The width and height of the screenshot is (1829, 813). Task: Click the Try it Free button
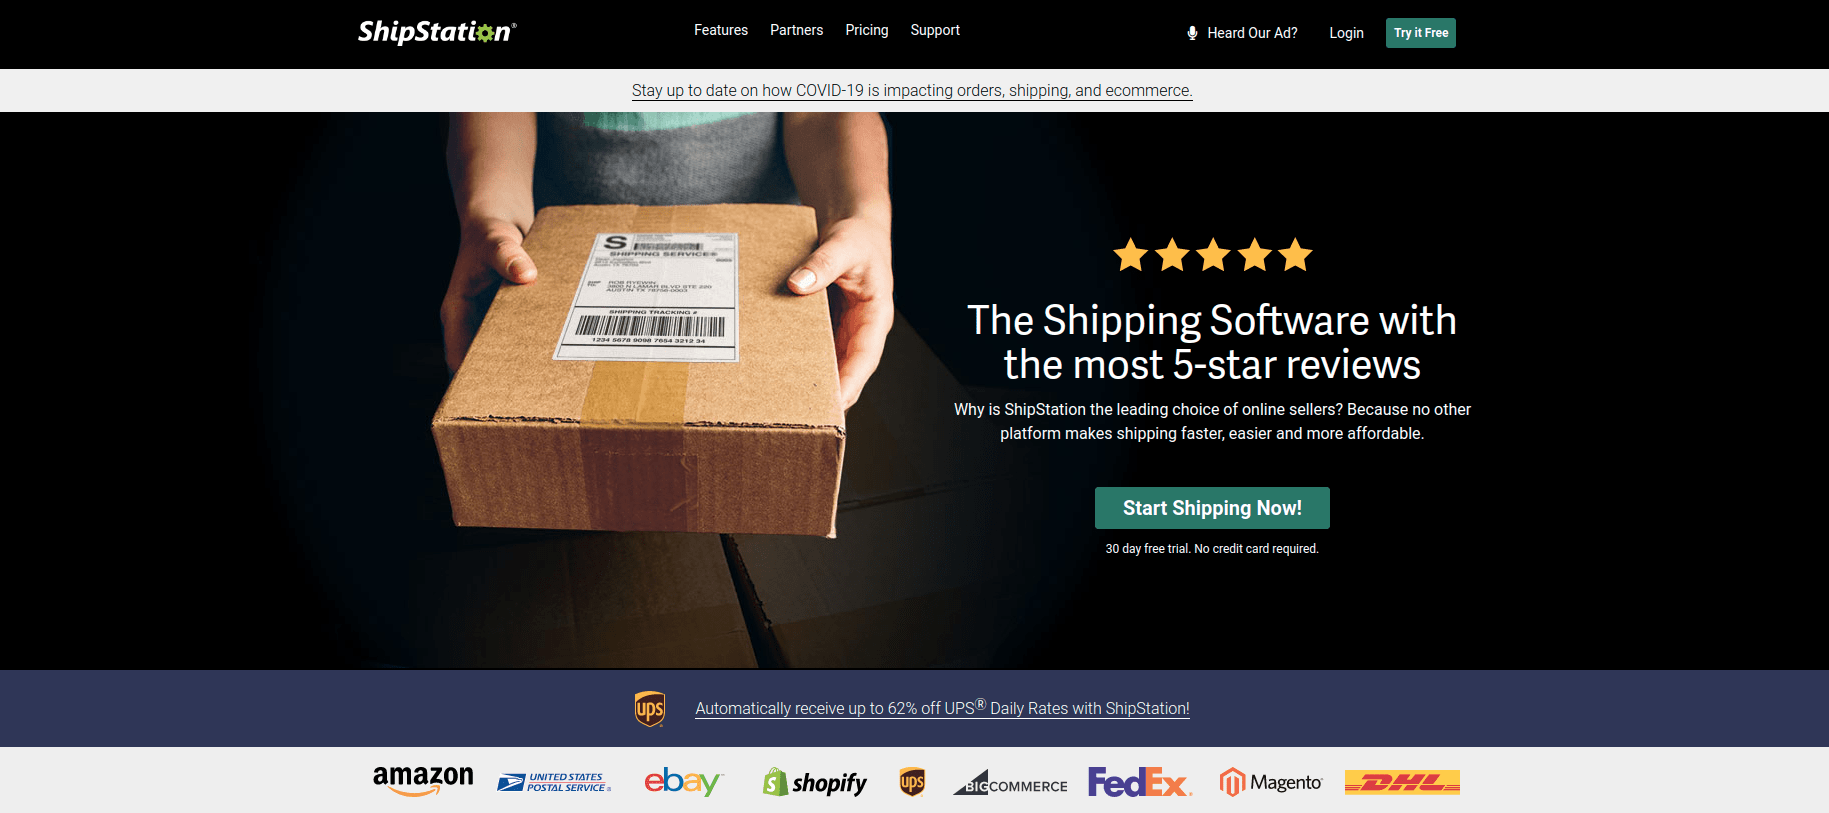pyautogui.click(x=1421, y=33)
